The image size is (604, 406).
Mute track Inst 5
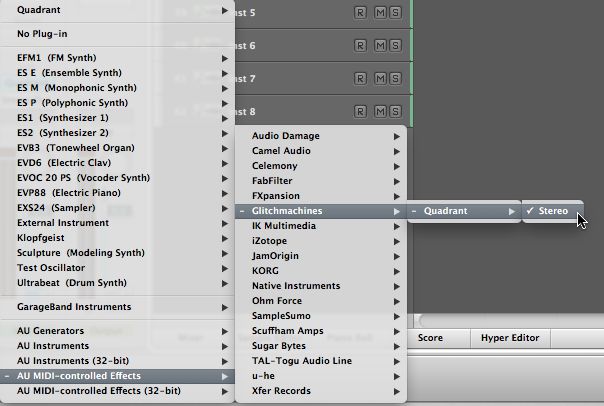[x=380, y=13]
